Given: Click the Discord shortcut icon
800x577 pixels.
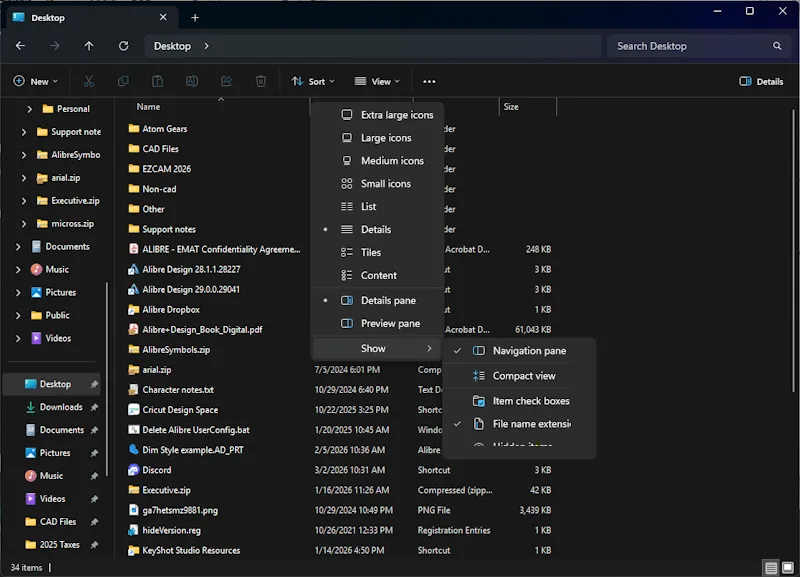Looking at the screenshot, I should (x=133, y=470).
